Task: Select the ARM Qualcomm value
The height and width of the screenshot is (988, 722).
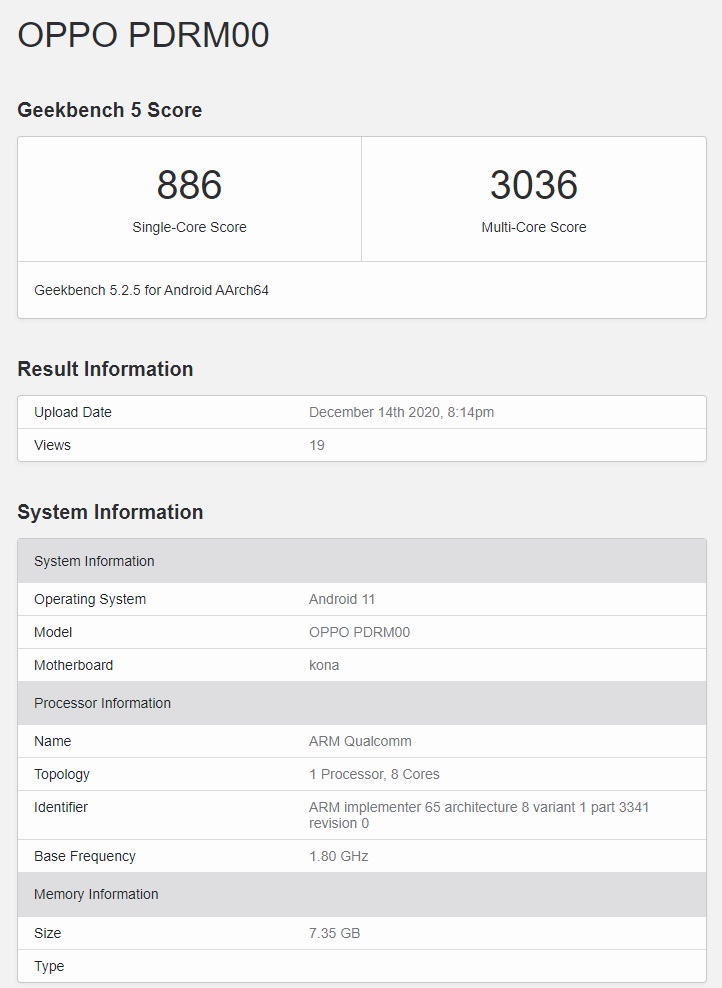Action: tap(360, 741)
